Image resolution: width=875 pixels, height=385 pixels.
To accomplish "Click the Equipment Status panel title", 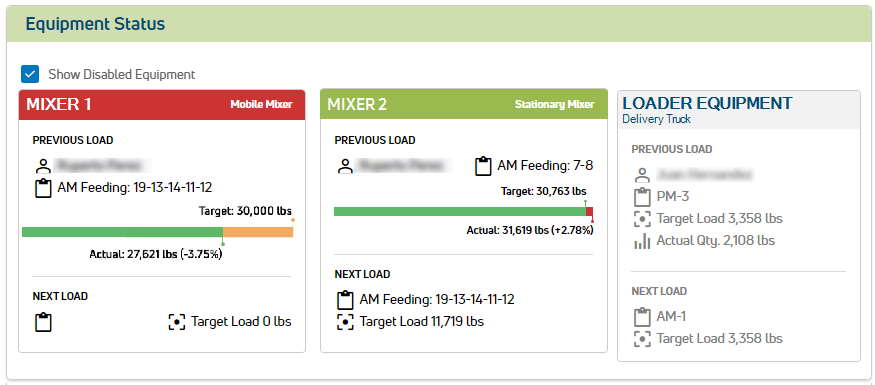I will click(x=95, y=24).
